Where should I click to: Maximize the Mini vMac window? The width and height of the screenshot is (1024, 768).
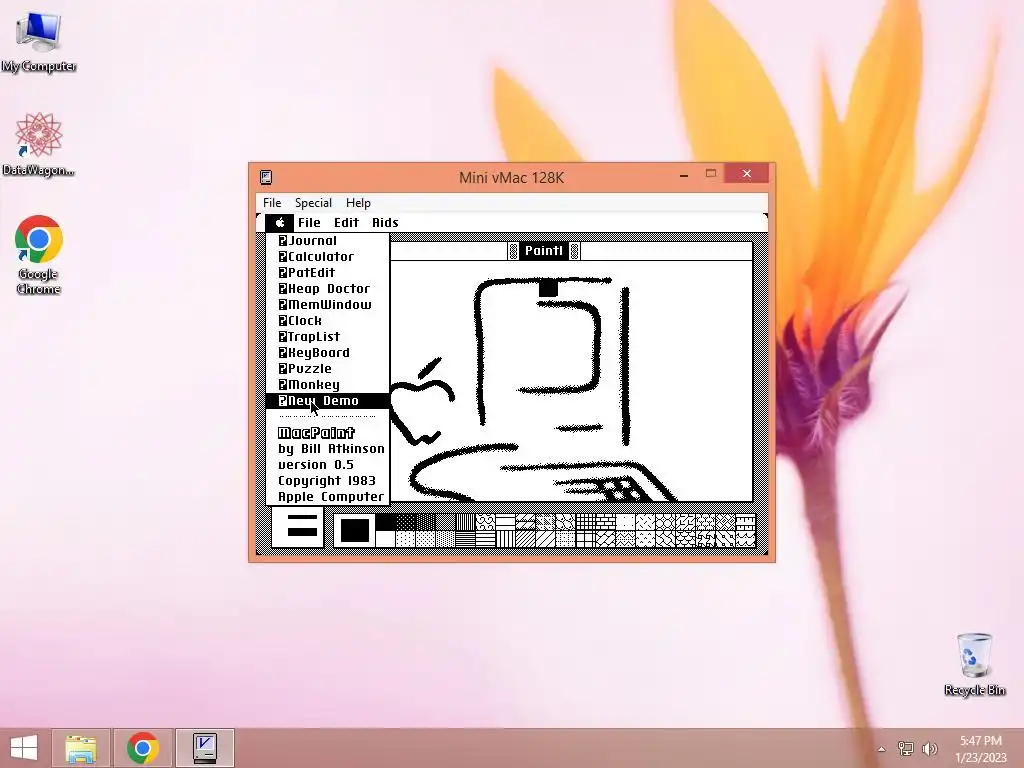click(711, 174)
